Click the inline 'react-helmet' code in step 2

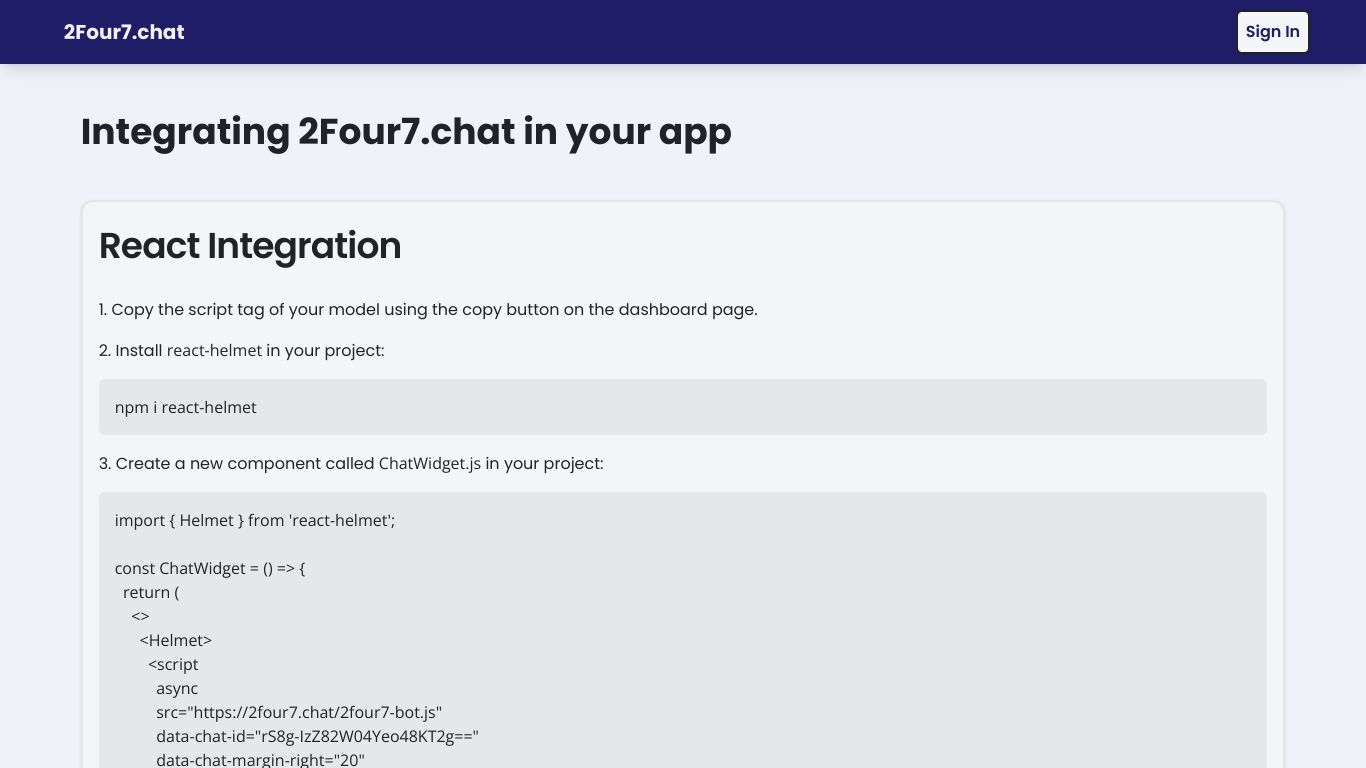pos(214,351)
